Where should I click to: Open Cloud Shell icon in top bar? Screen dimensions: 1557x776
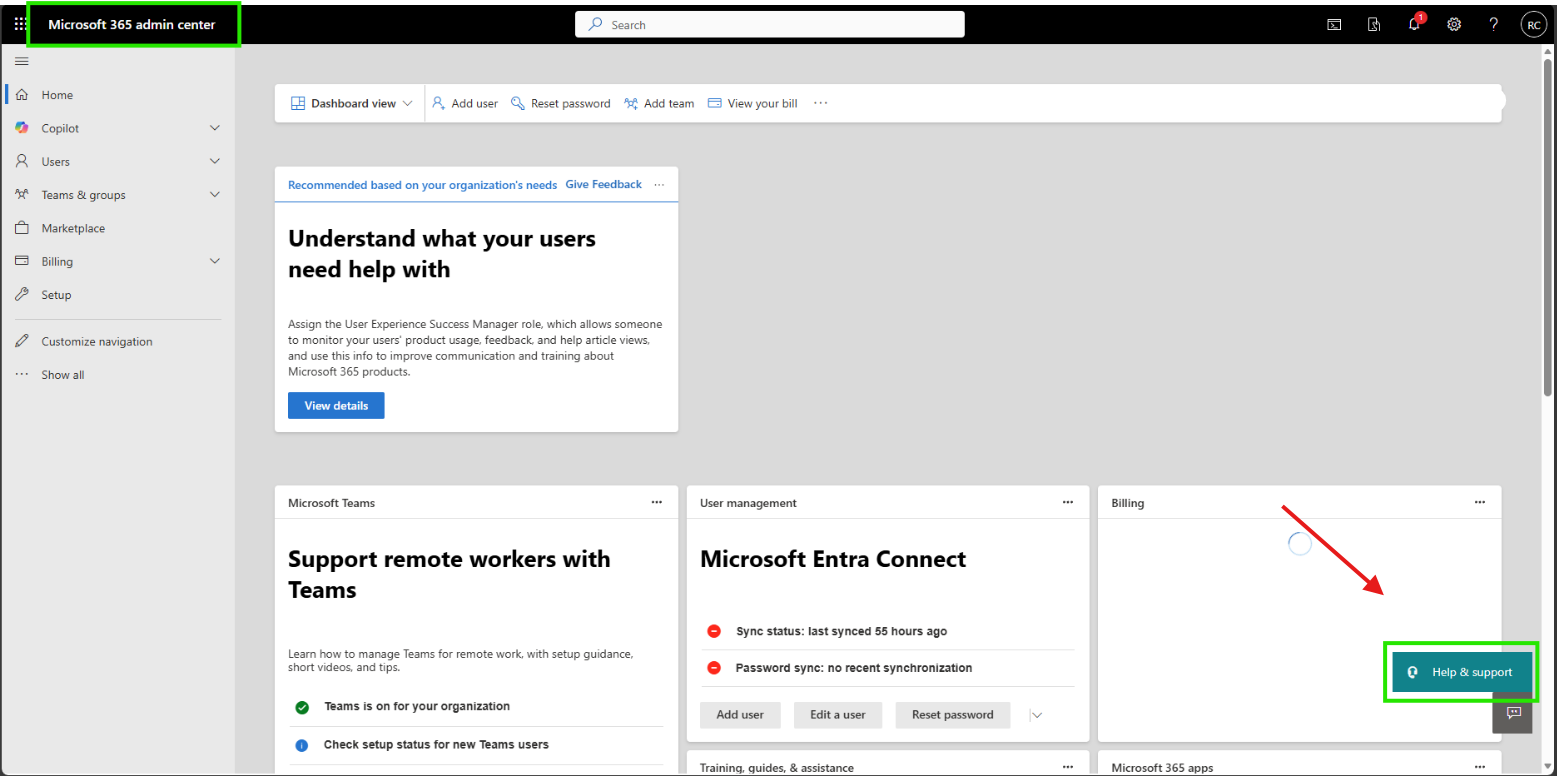[1334, 24]
